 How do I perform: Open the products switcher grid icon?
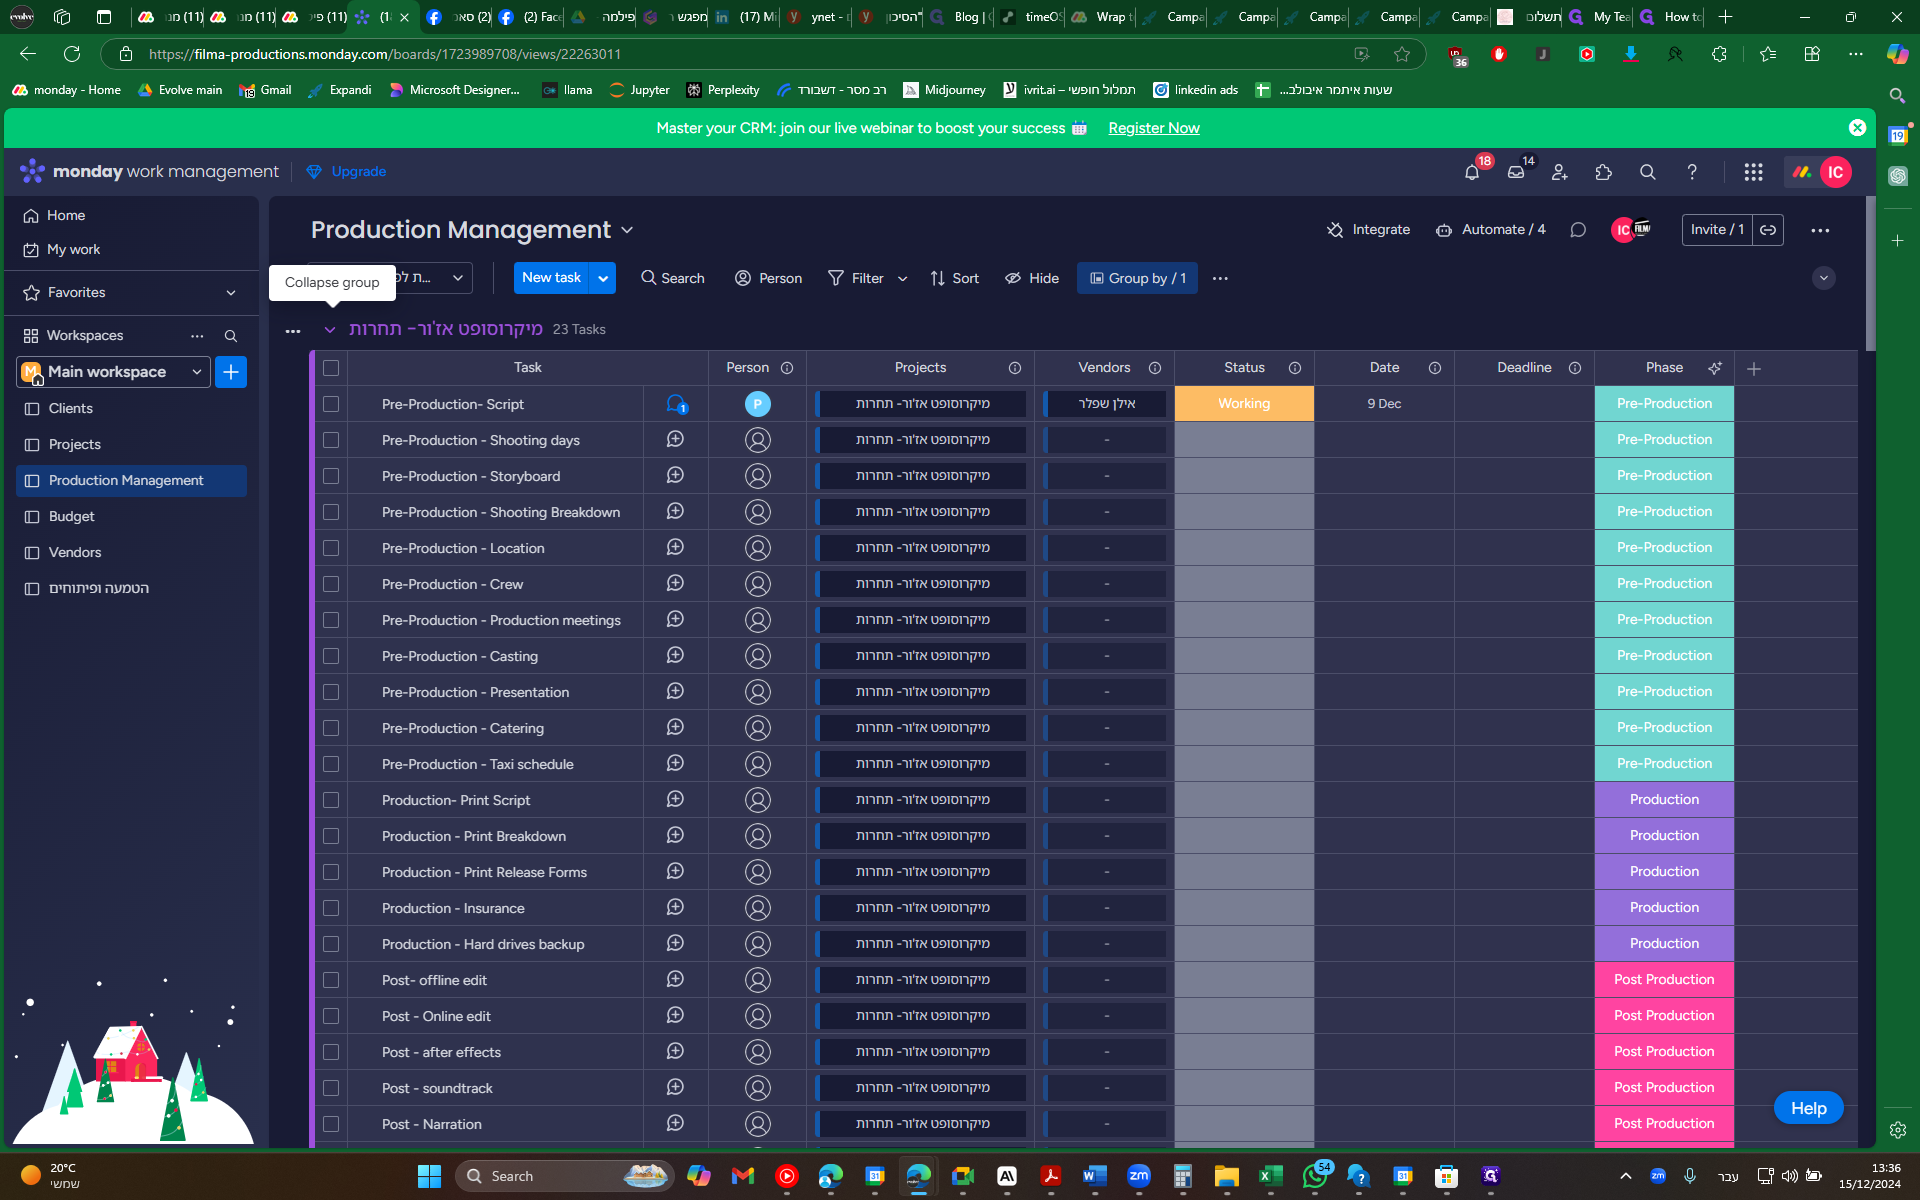[x=1753, y=172]
